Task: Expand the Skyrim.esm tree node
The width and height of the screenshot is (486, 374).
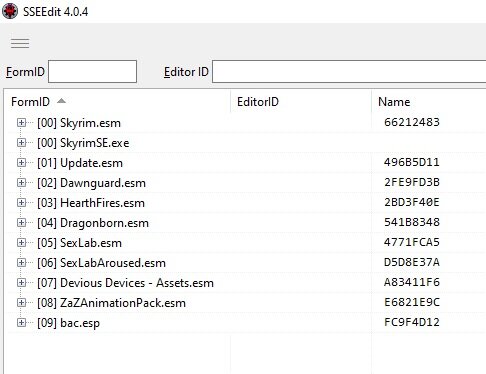Action: point(21,123)
